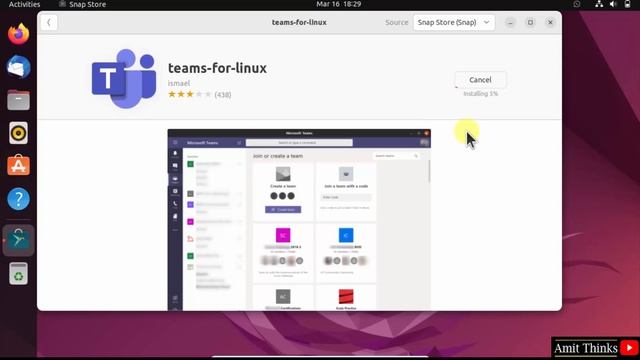
Task: Maximize the Snap Store window
Action: coord(530,22)
